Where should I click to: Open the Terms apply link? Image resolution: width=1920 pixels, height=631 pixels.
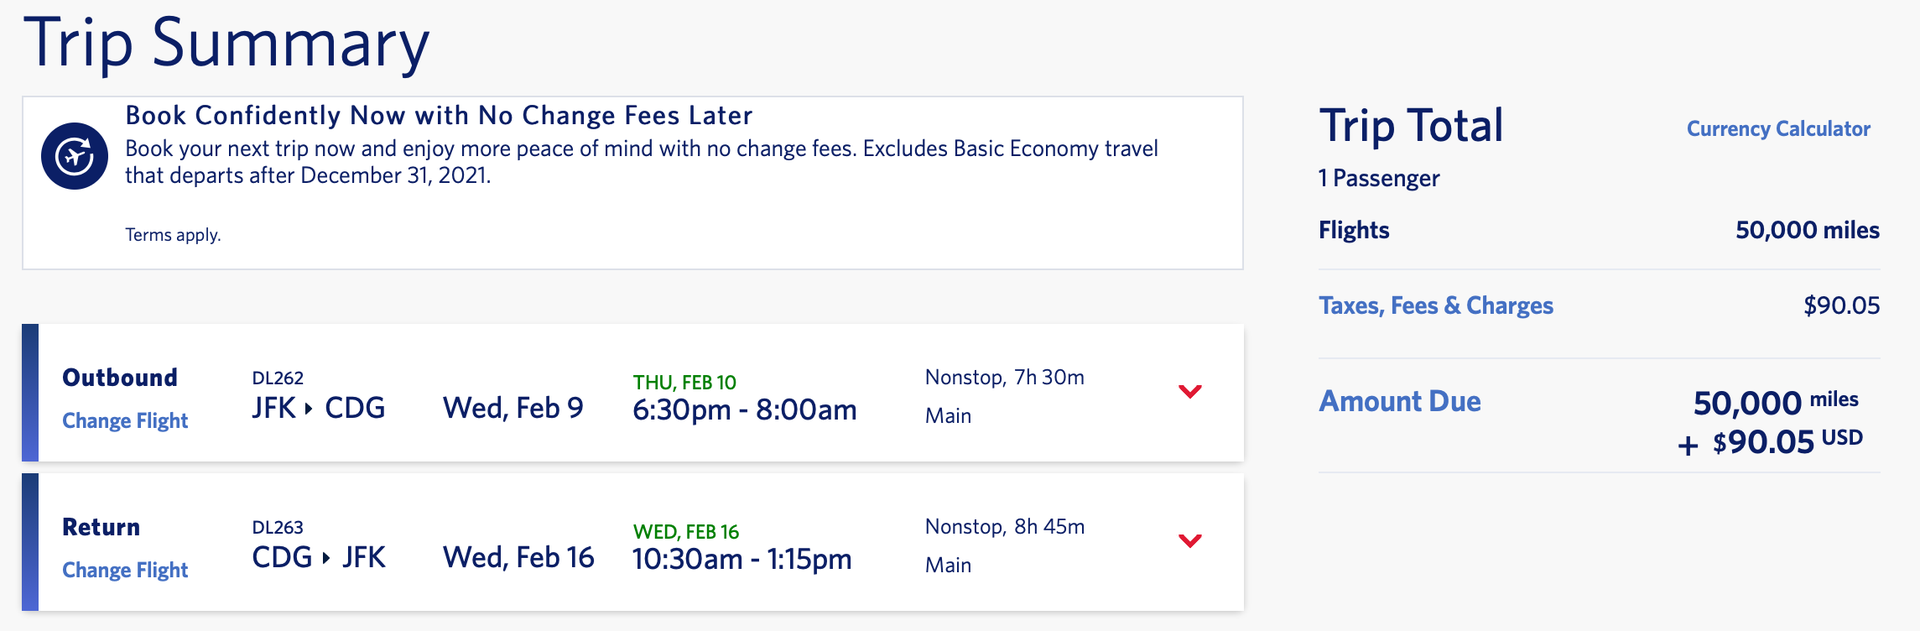click(x=172, y=234)
